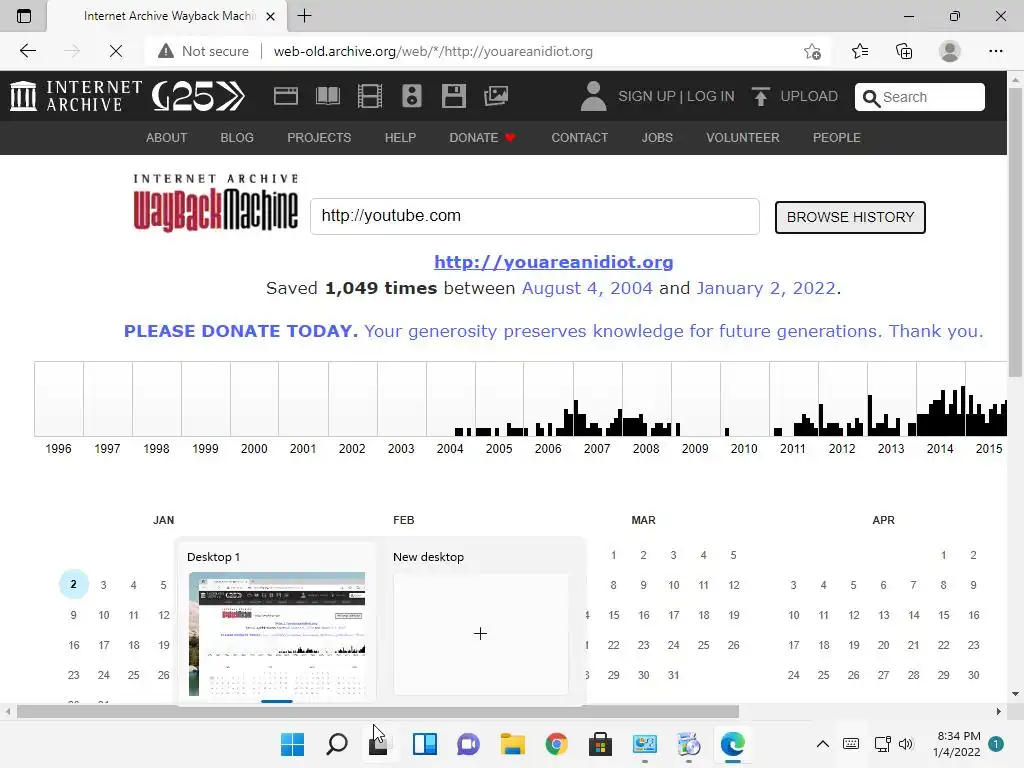Open File Explorer from taskbar

(x=512, y=744)
